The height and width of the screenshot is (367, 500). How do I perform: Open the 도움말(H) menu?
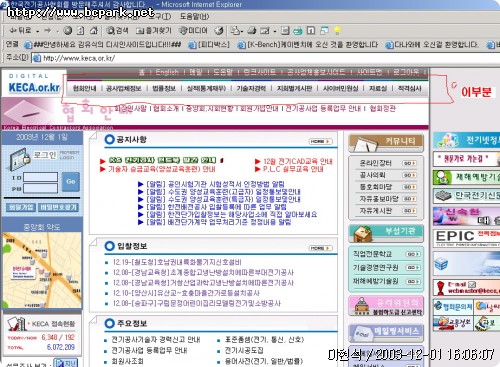194,16
